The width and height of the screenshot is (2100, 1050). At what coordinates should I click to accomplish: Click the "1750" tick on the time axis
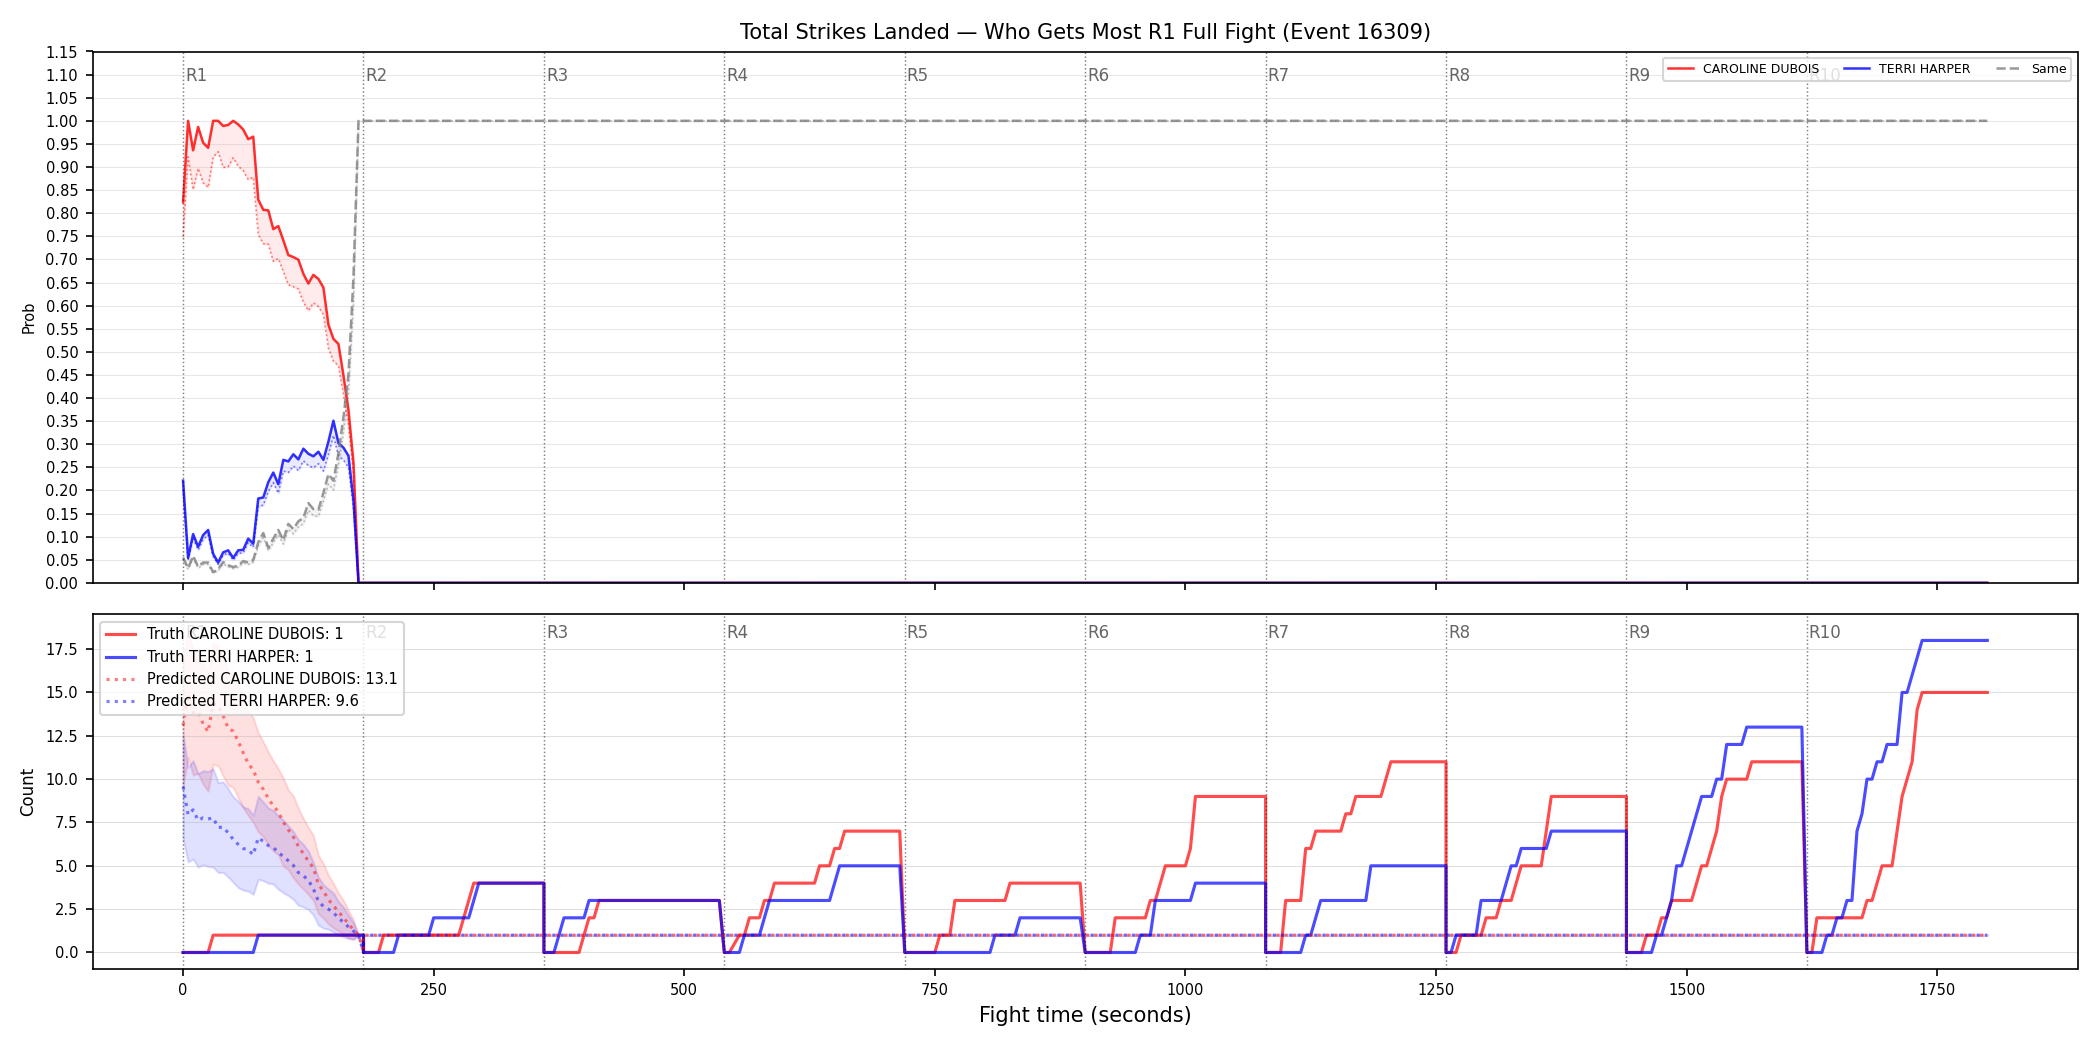click(1937, 990)
